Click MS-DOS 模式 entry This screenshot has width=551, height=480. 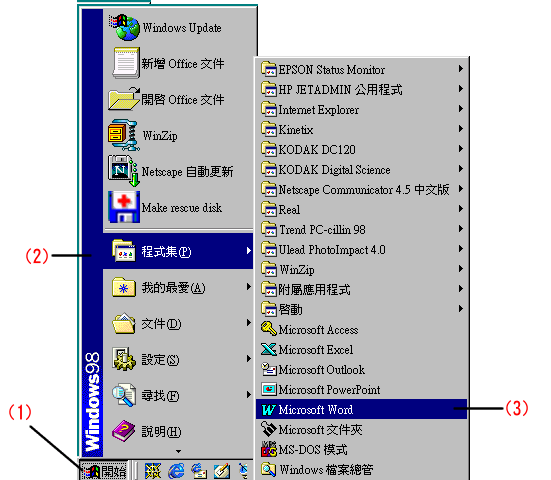362,449
